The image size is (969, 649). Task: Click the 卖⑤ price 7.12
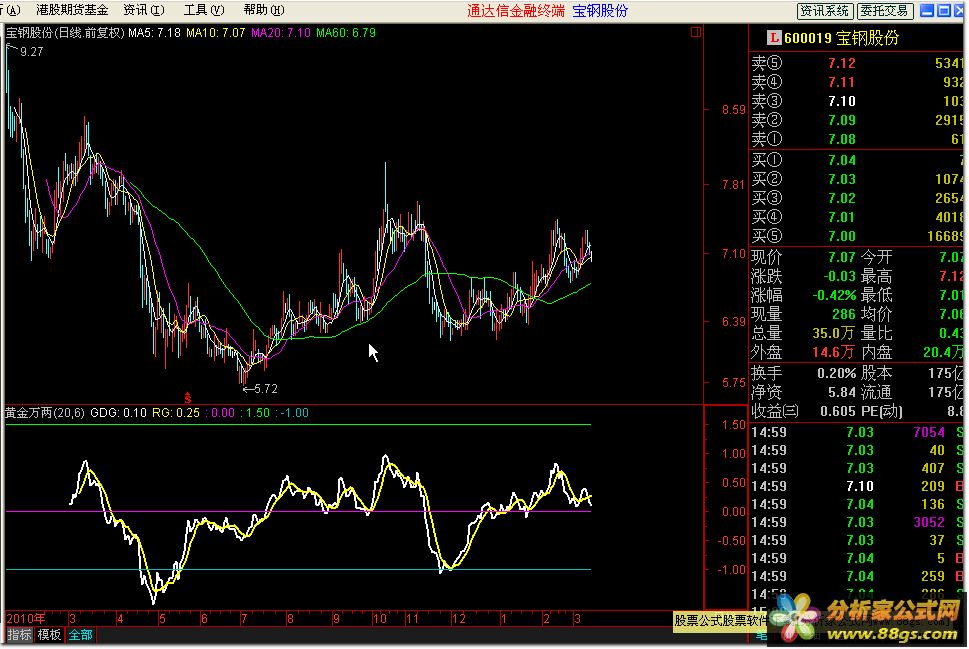(842, 64)
